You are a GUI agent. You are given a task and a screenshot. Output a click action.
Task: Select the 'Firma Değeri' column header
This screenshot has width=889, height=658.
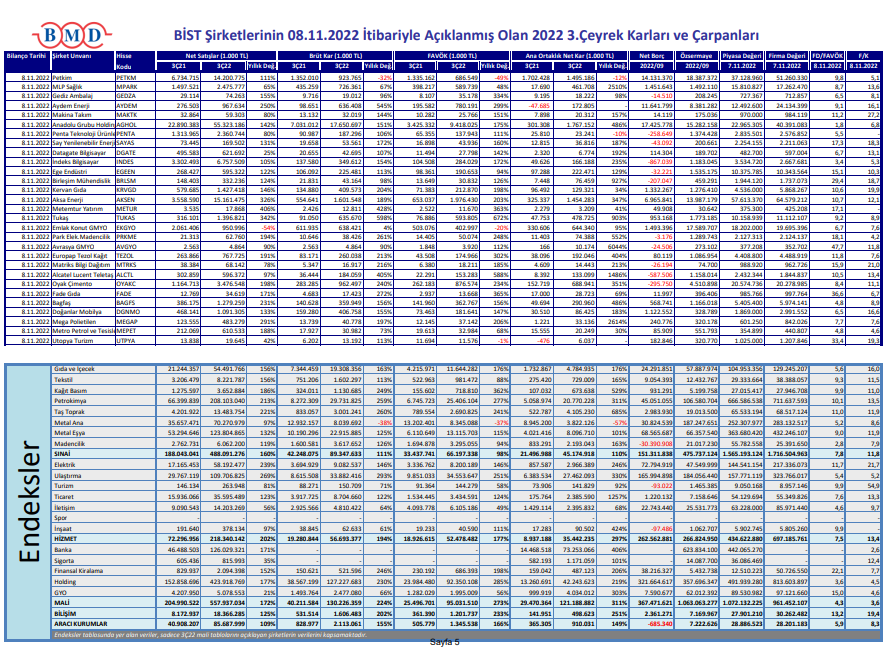(786, 56)
